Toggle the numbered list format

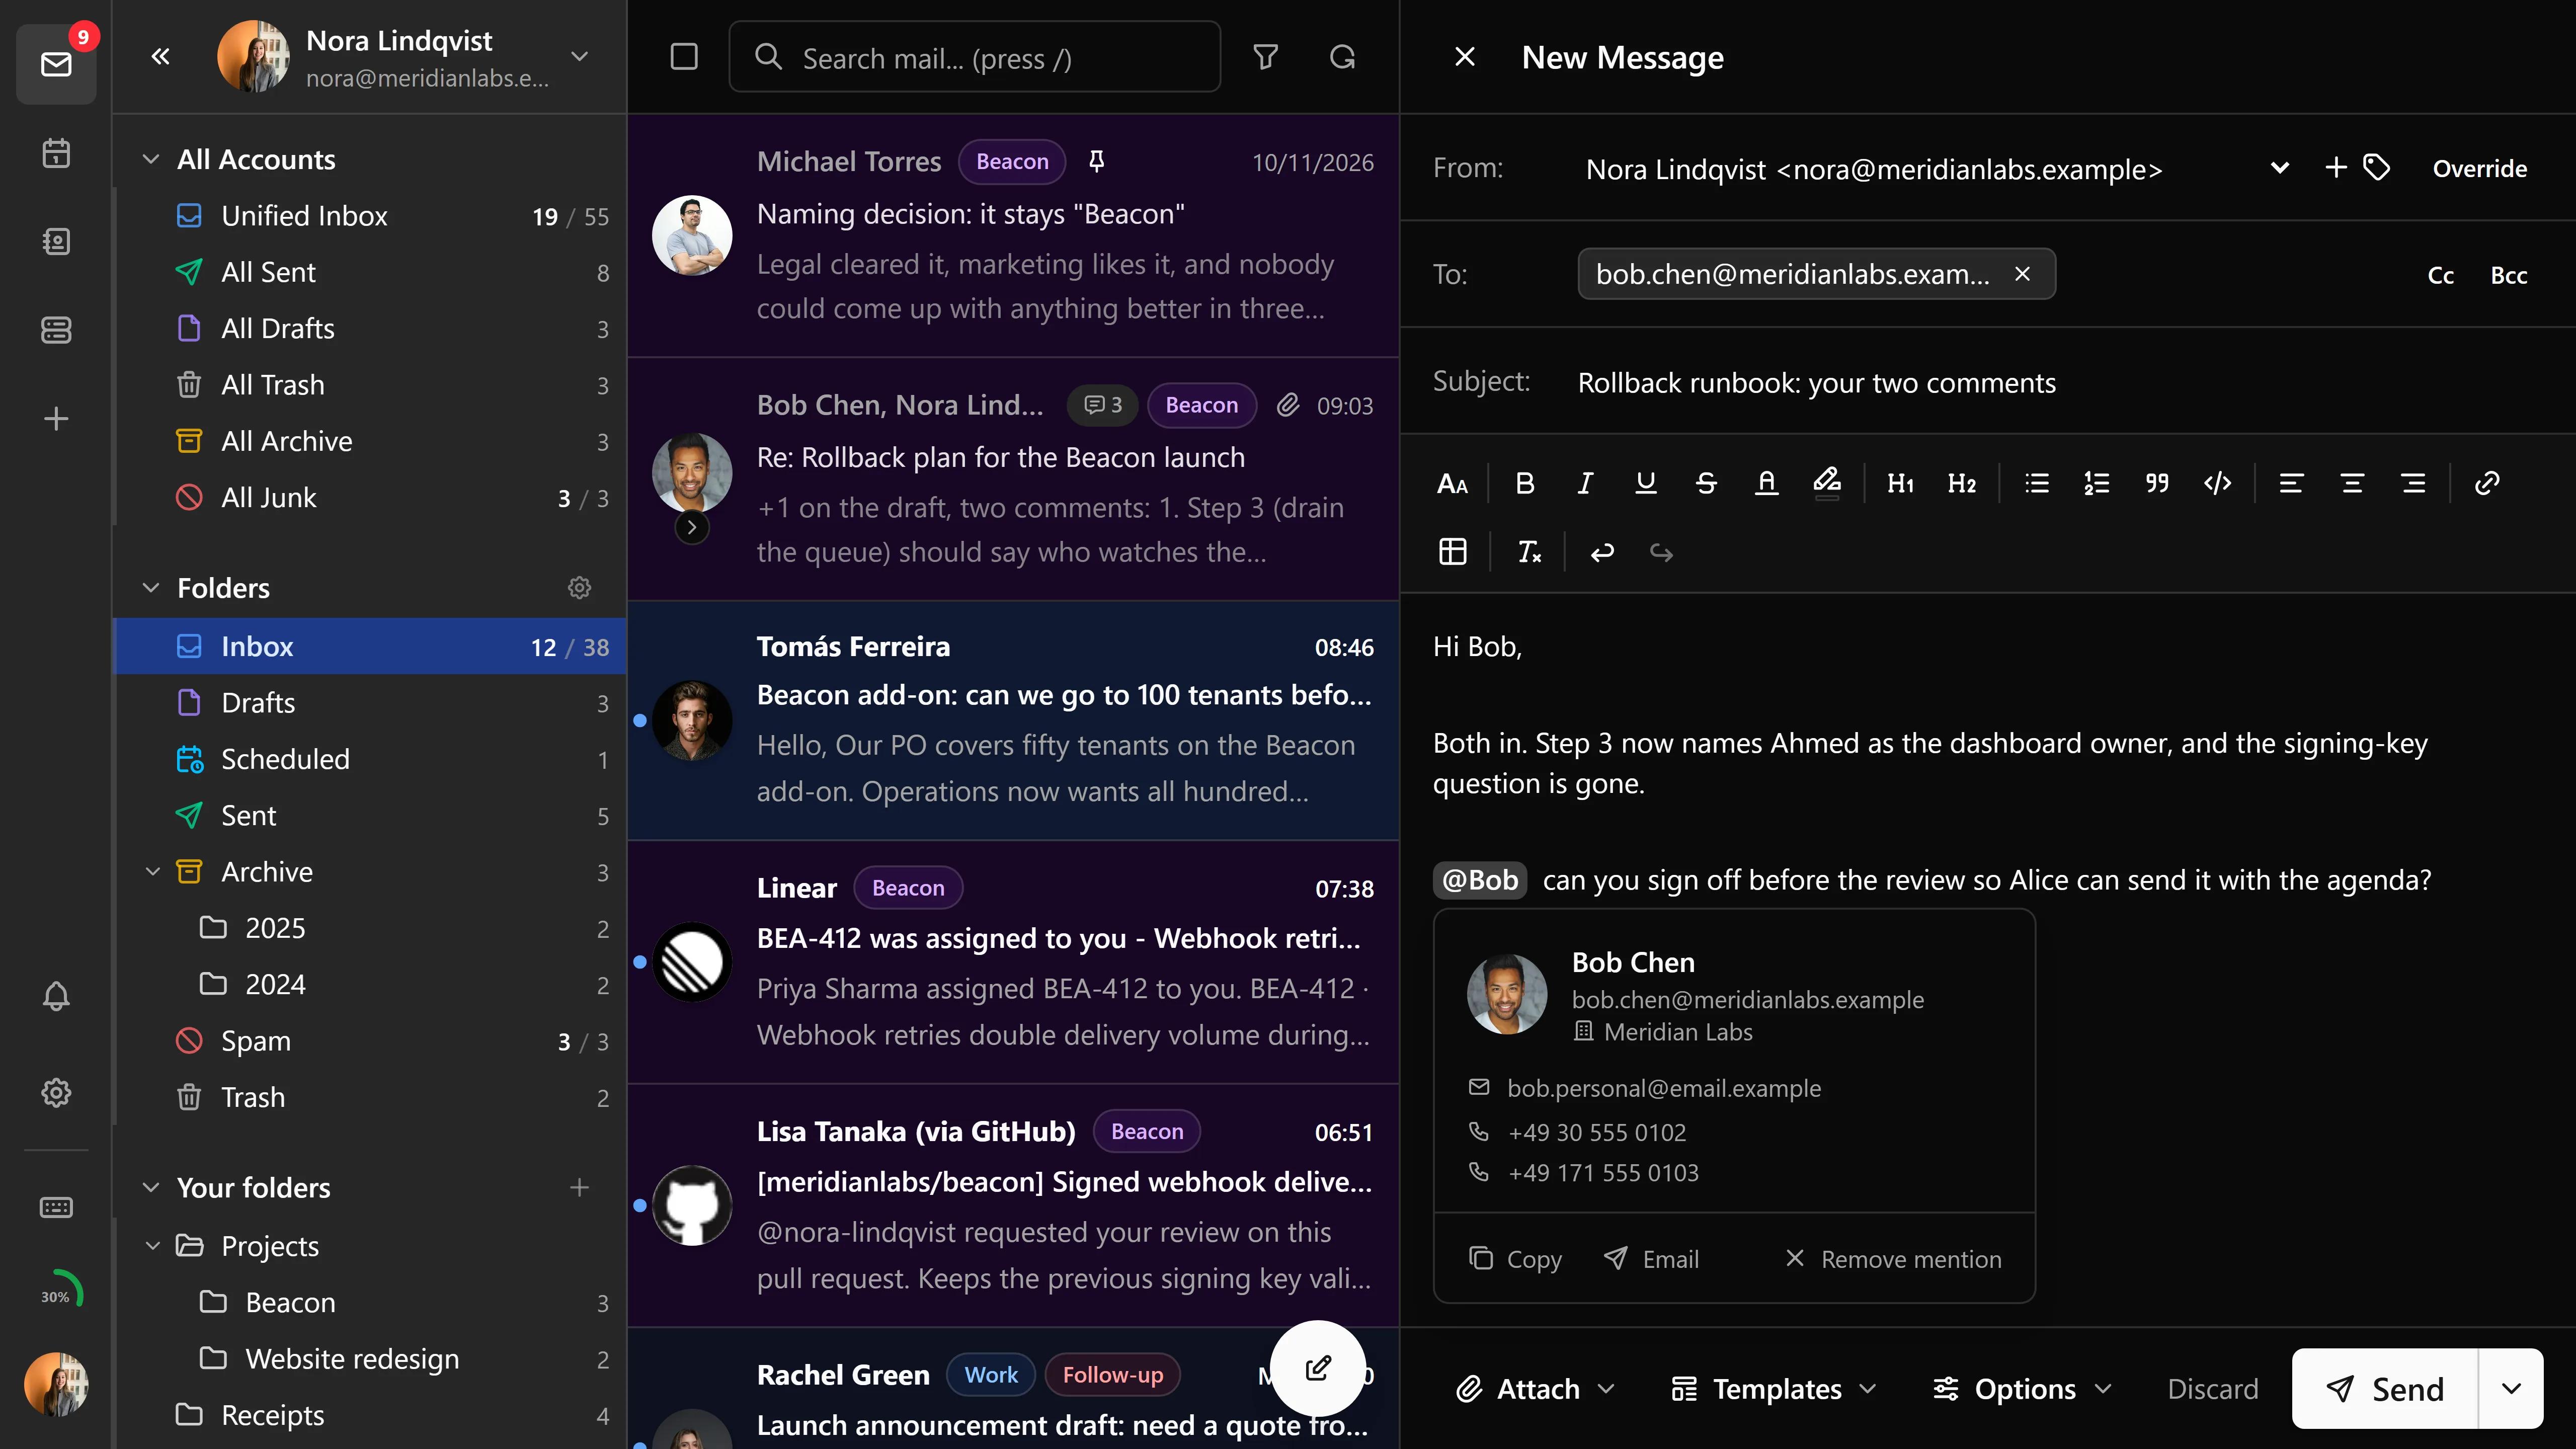coord(2097,484)
